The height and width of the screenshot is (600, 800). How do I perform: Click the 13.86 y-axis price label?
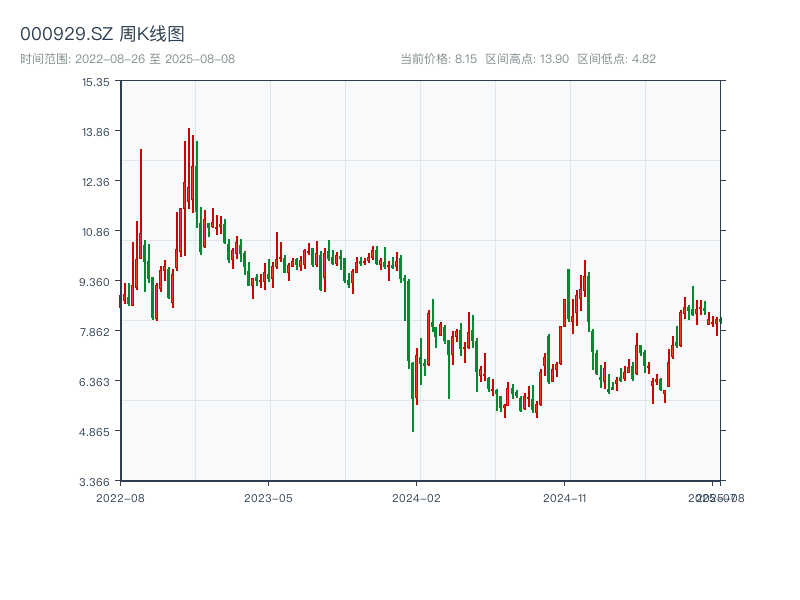[96, 132]
